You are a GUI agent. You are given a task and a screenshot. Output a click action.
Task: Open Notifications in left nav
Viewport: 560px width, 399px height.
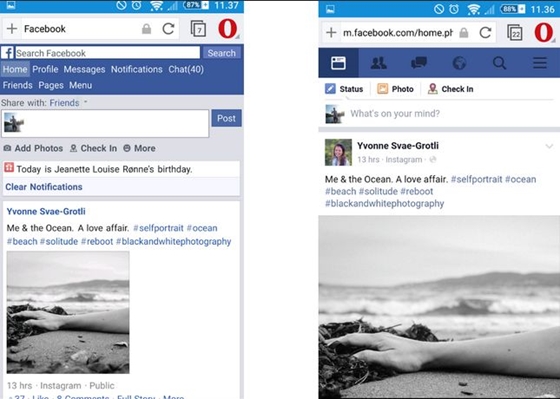137,69
